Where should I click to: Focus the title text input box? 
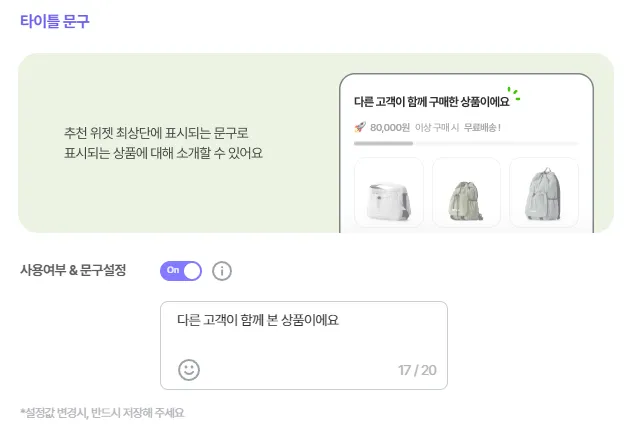pos(303,340)
